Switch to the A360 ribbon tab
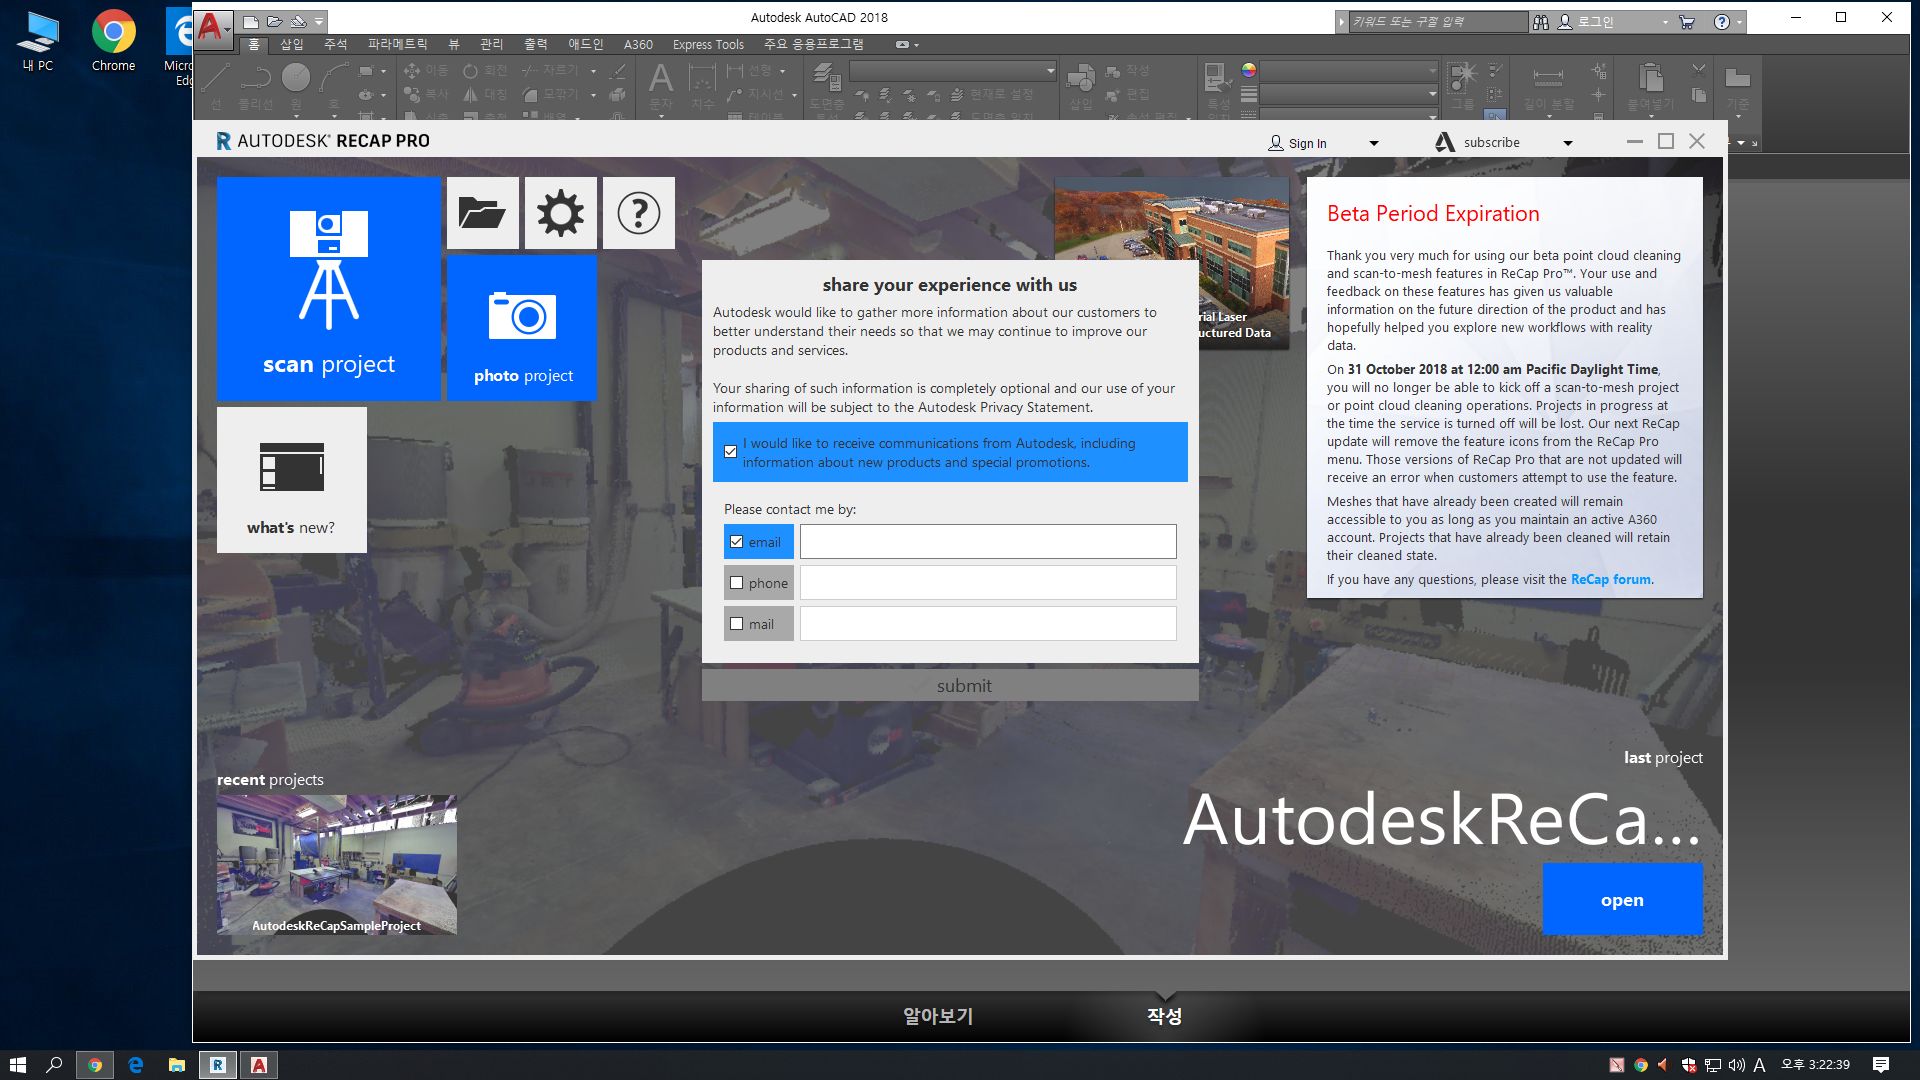Image resolution: width=1920 pixels, height=1080 pixels. tap(638, 44)
